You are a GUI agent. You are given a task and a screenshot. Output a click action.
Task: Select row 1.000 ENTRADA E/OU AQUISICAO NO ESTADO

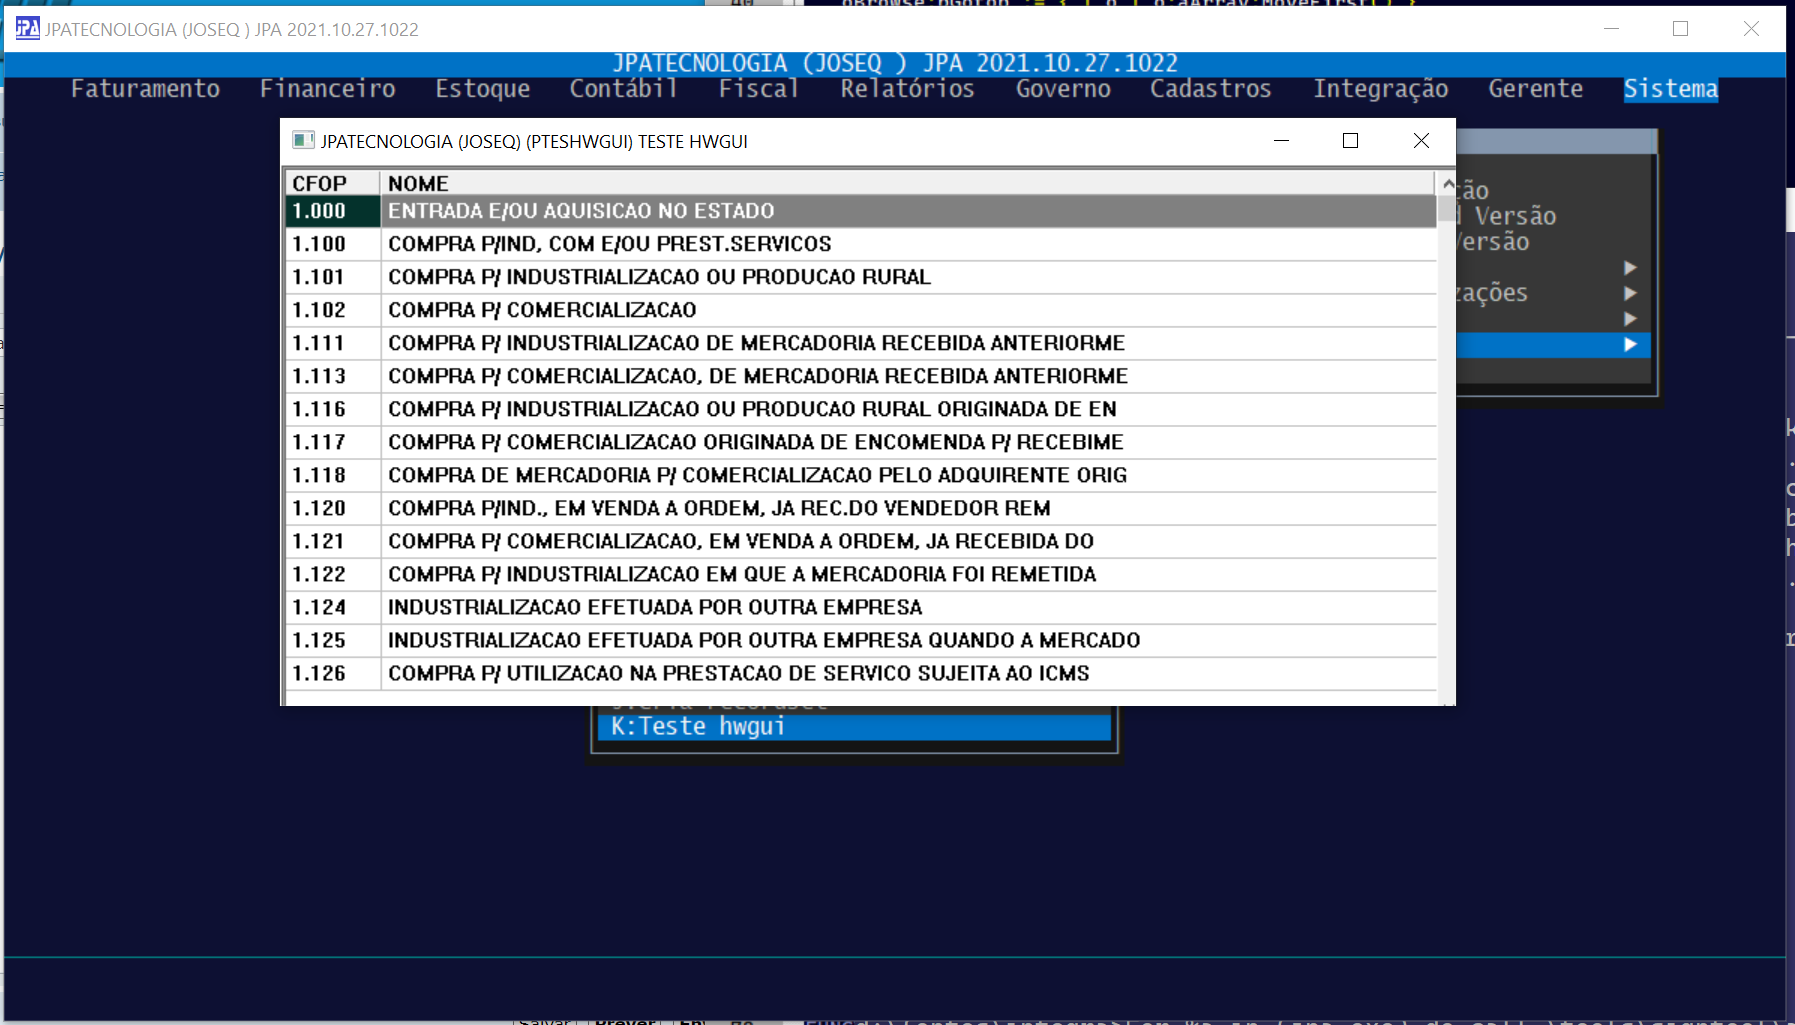(x=861, y=211)
